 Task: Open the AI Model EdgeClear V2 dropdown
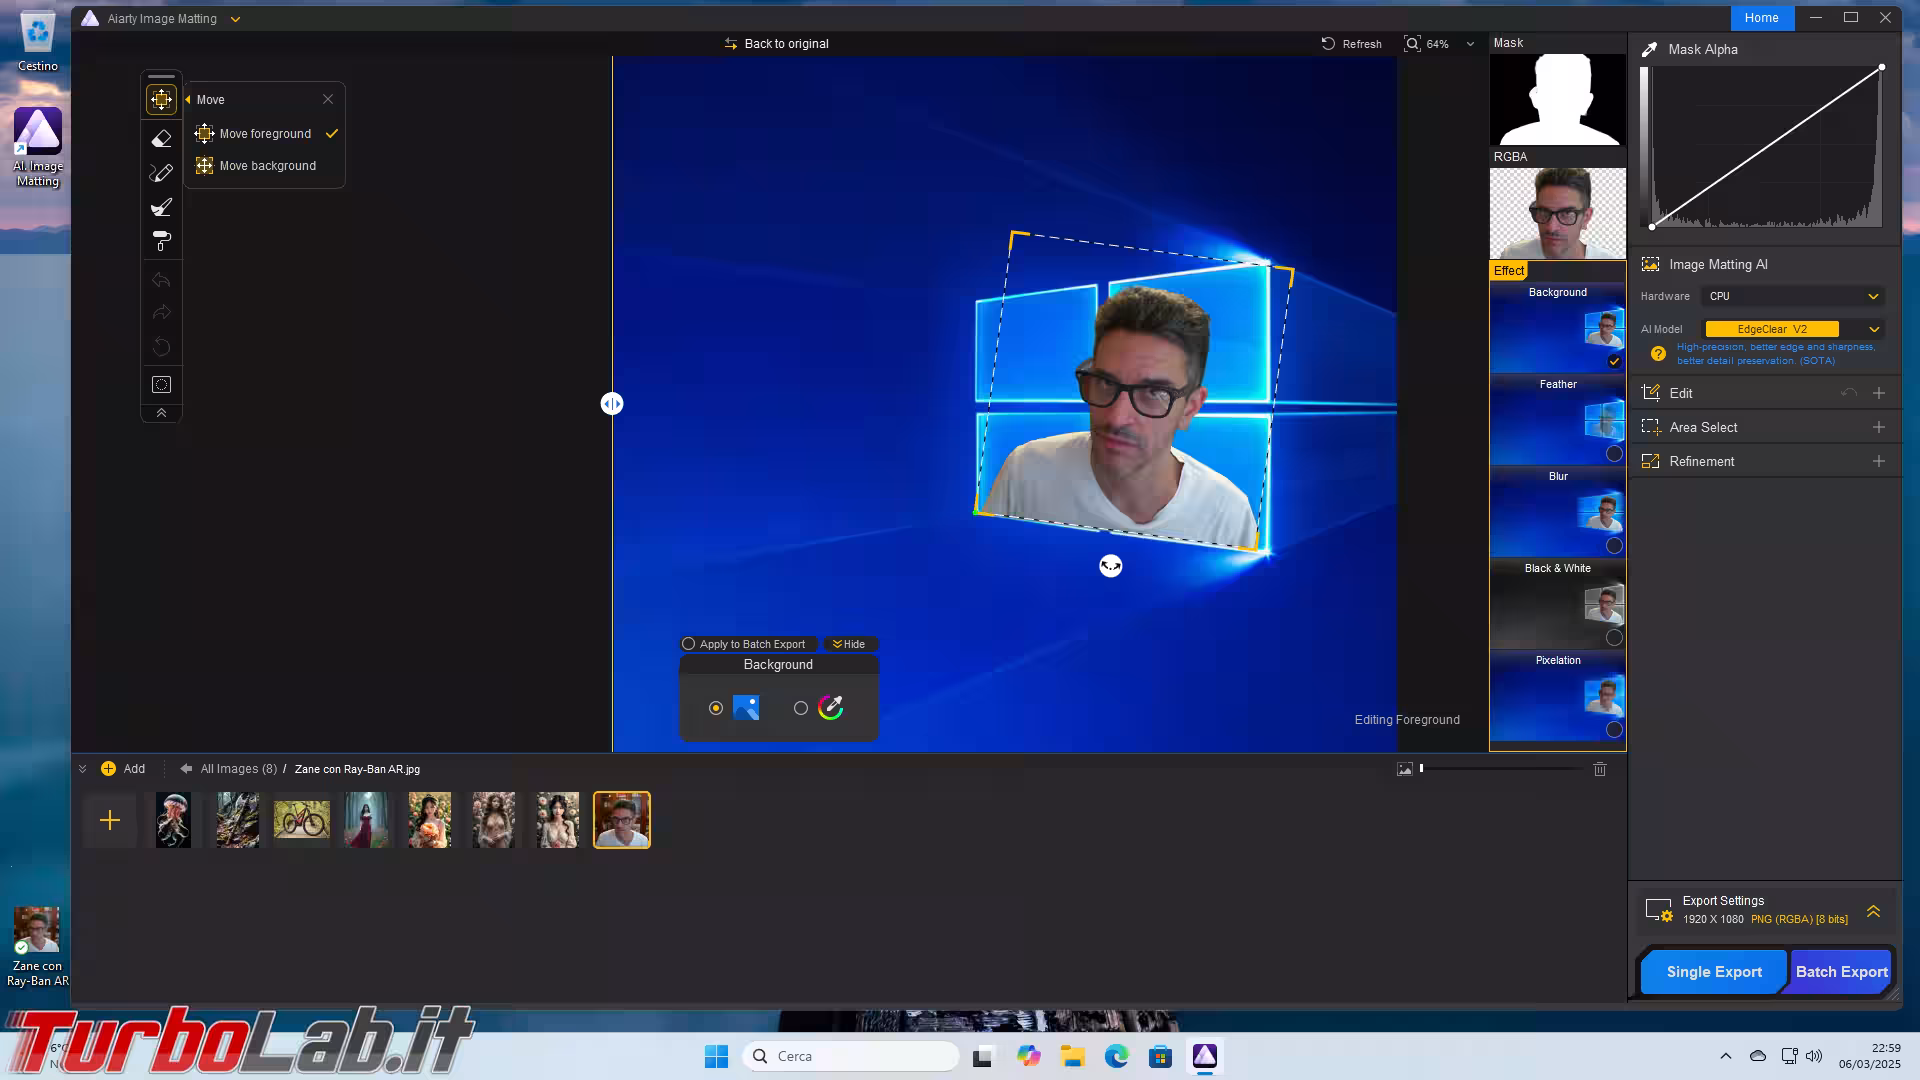coord(1793,329)
